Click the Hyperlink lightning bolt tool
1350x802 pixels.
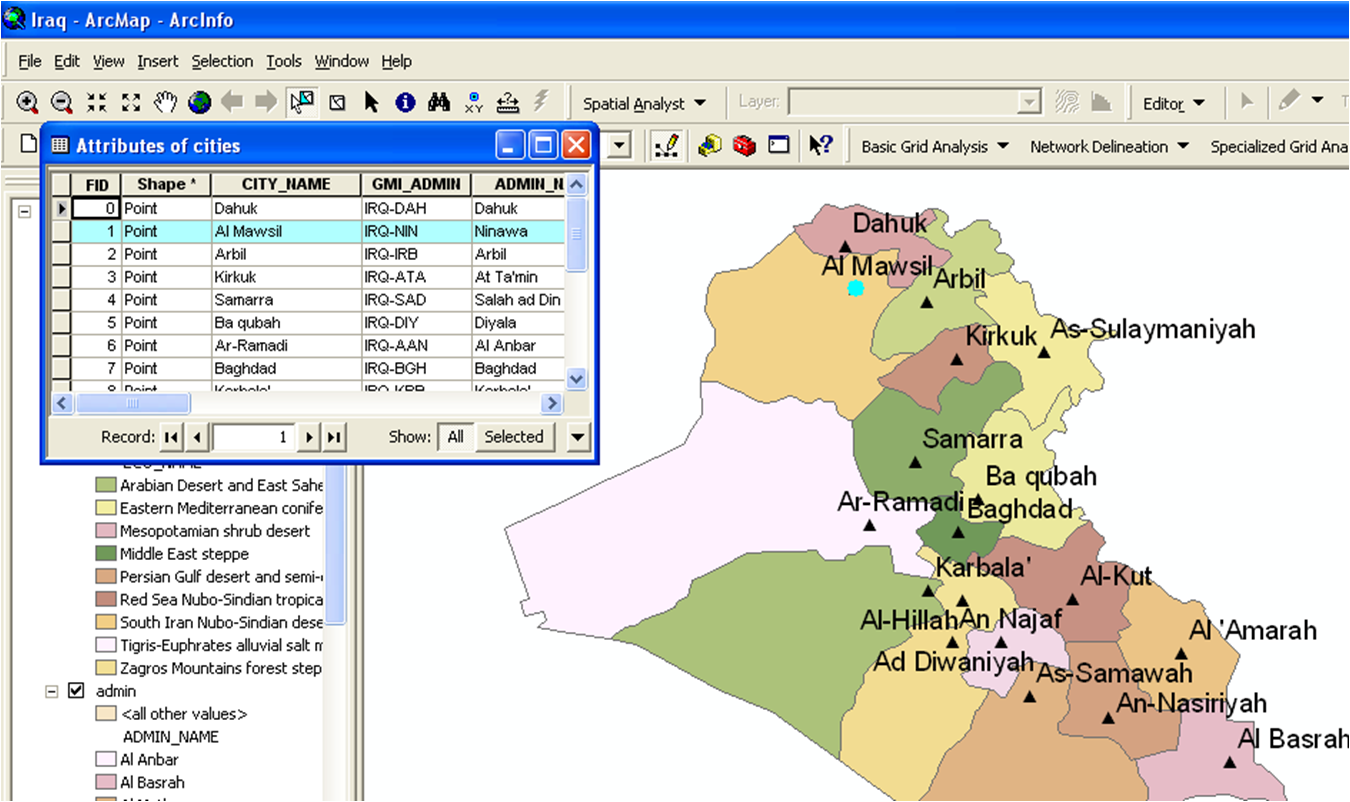[542, 101]
